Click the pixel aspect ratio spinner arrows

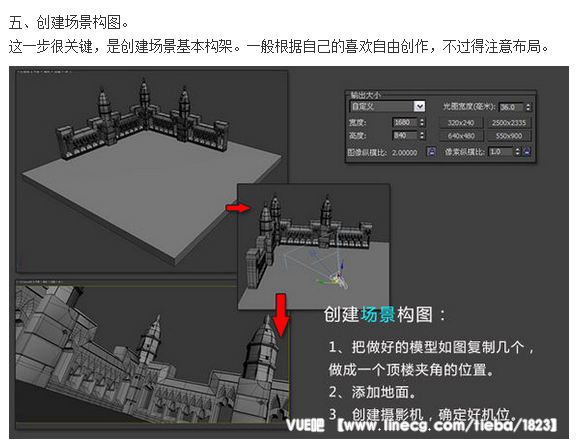(517, 151)
